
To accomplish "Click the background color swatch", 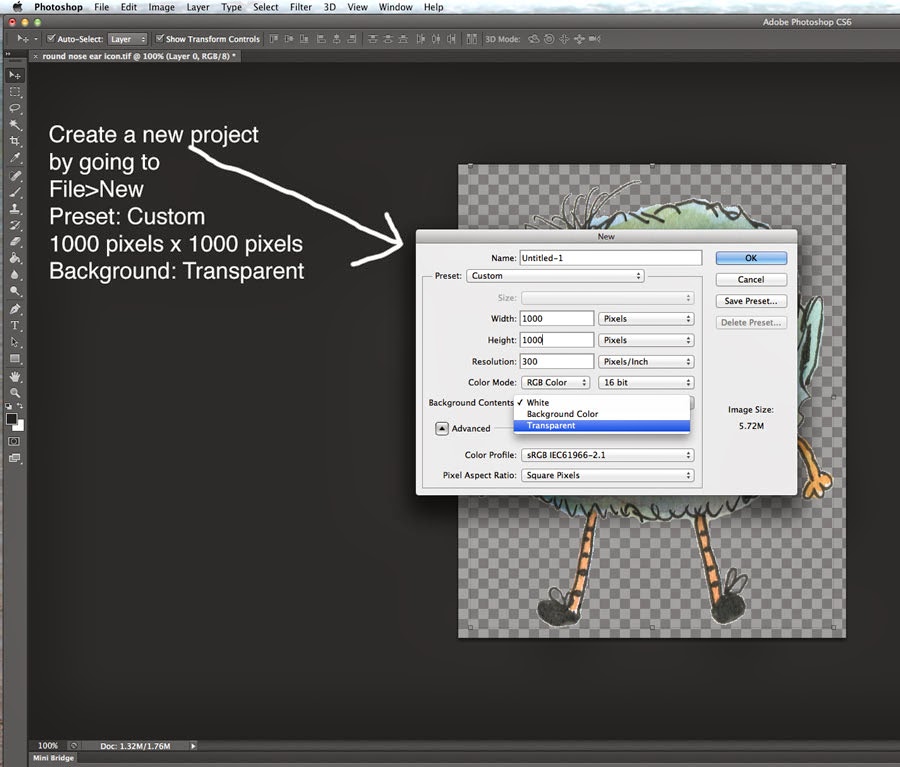I will pyautogui.click(x=20, y=427).
